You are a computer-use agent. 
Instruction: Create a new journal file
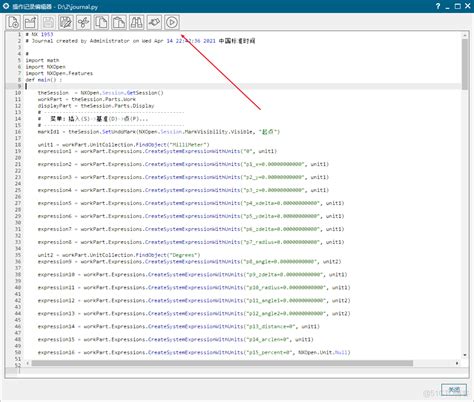click(13, 22)
